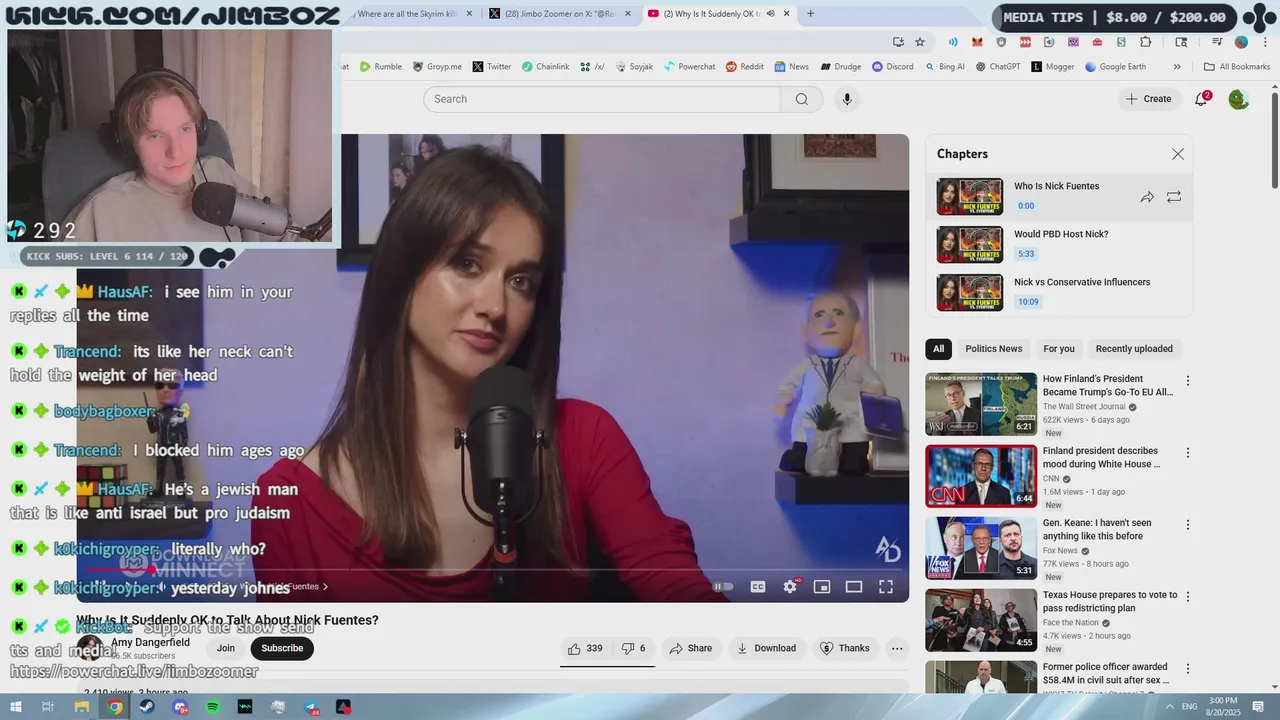Open Rumble bookmark
The height and width of the screenshot is (720, 1280).
click(x=381, y=67)
